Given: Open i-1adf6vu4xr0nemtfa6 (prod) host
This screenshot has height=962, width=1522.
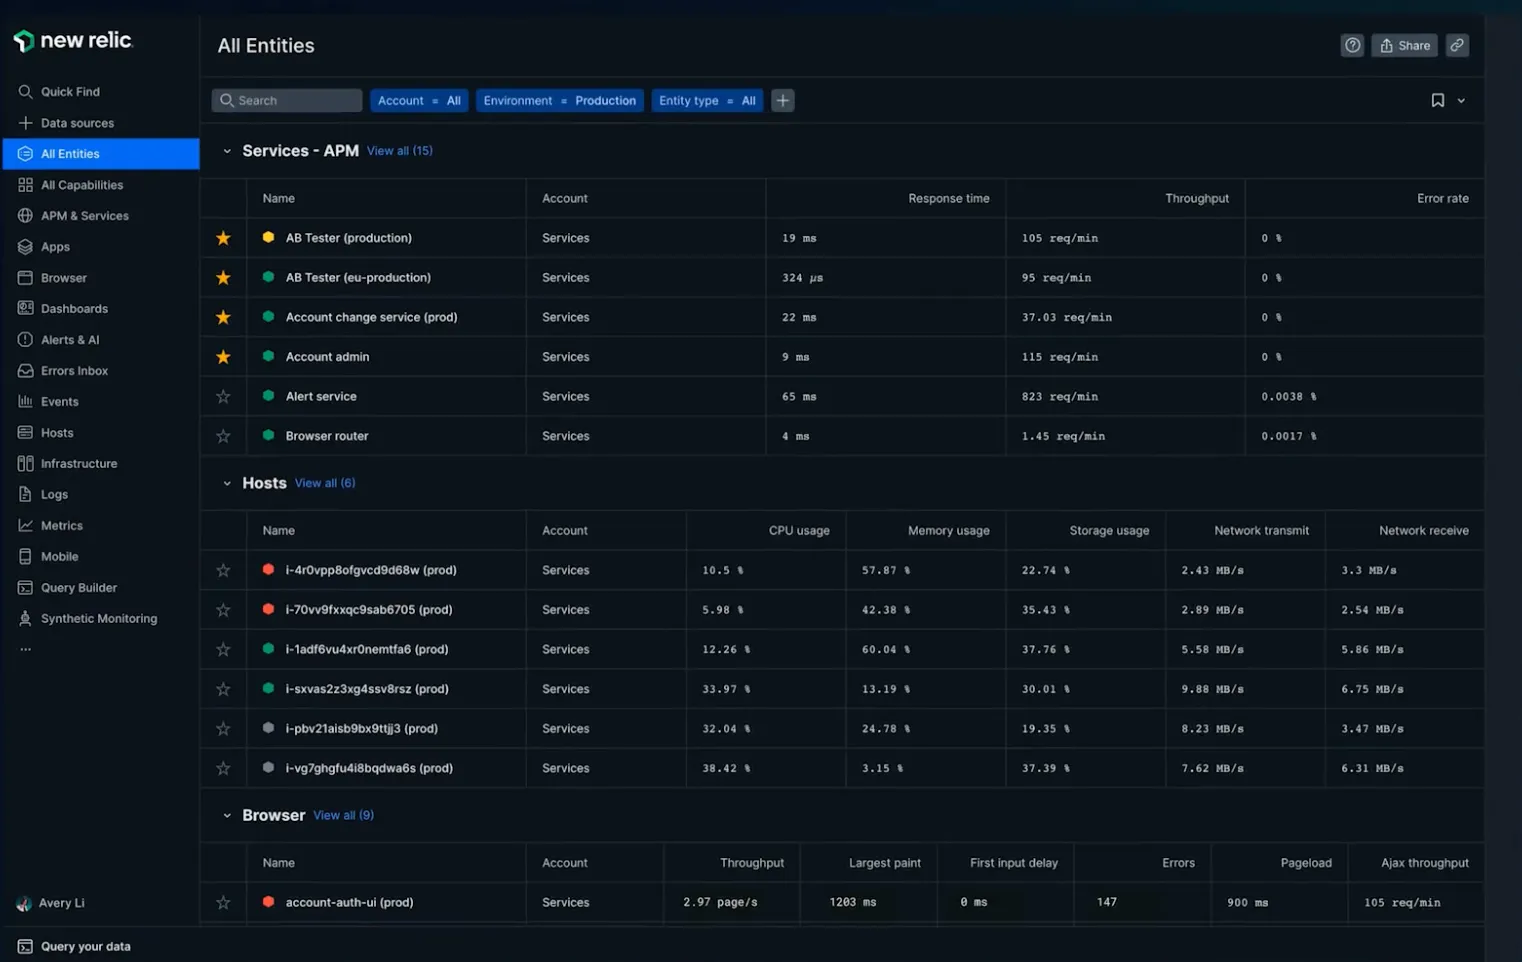Looking at the screenshot, I should coord(367,649).
